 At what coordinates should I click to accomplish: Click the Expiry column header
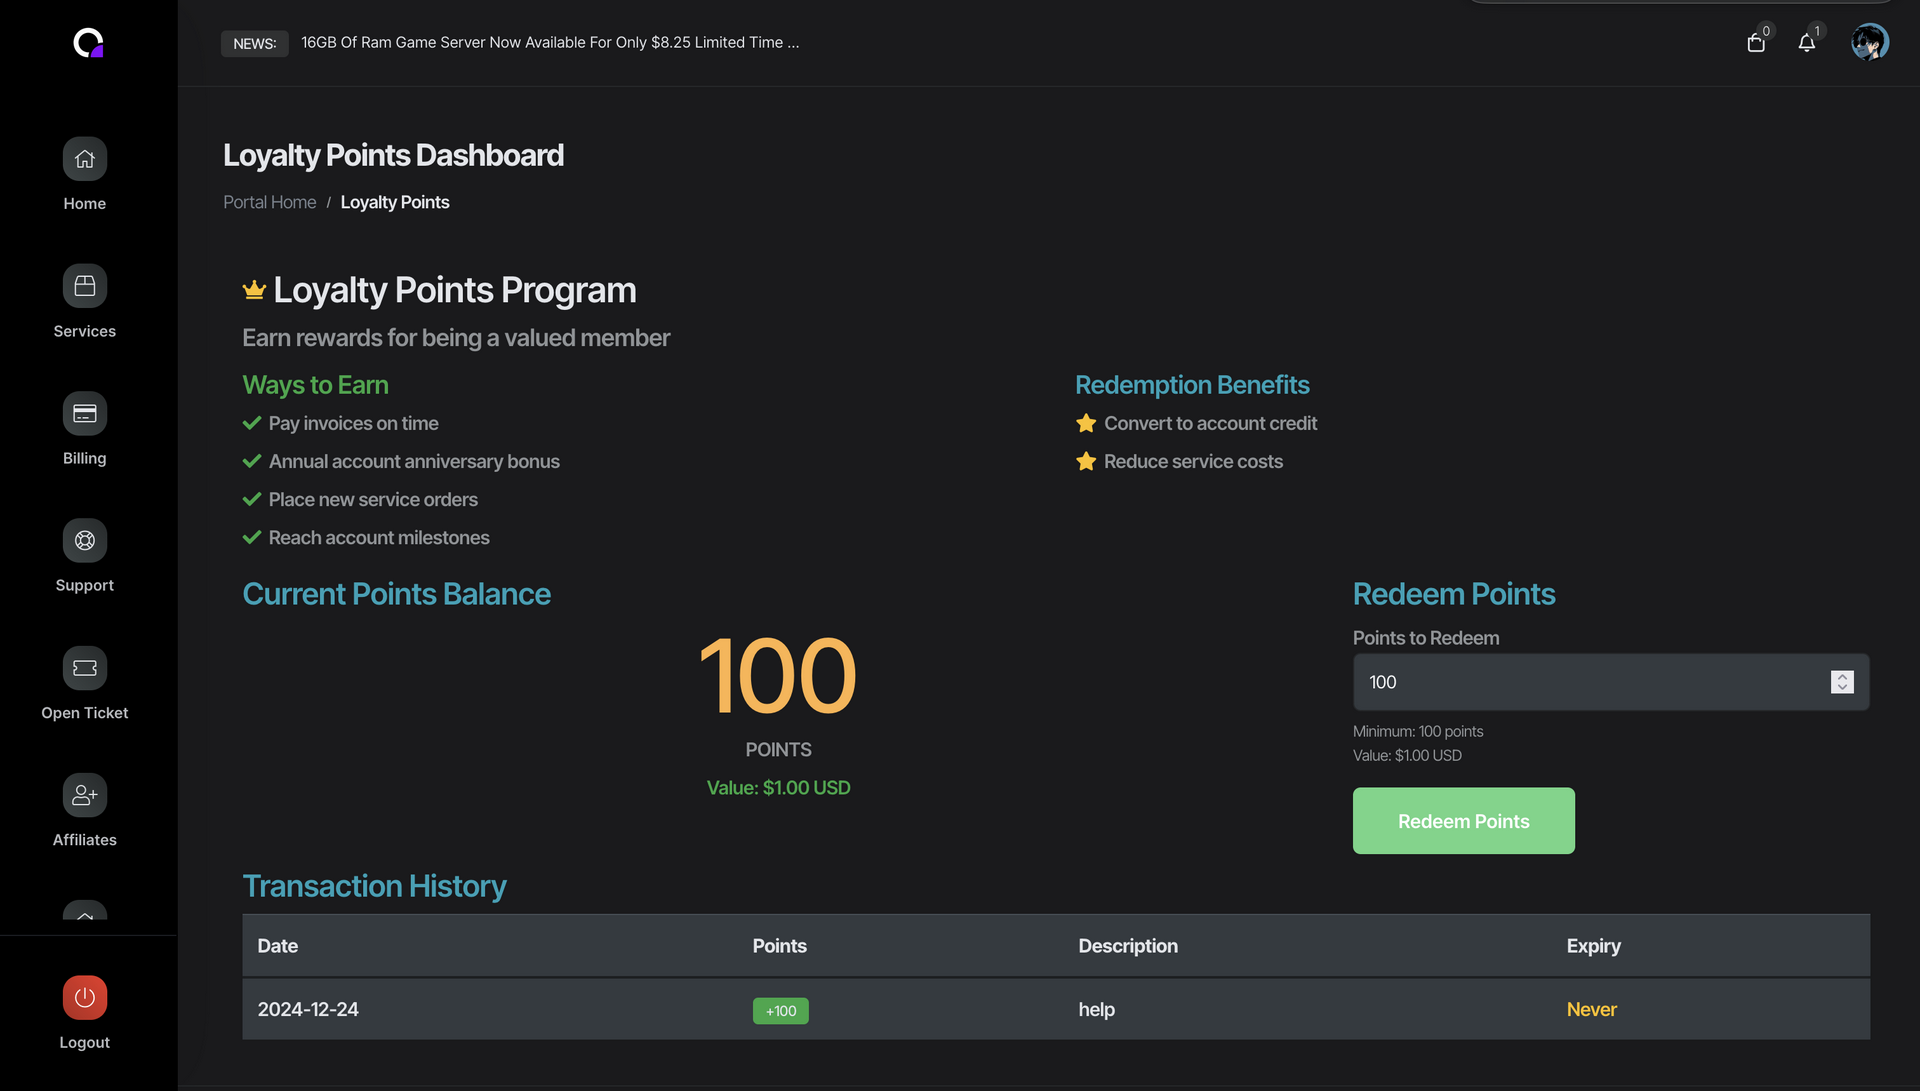click(x=1593, y=946)
